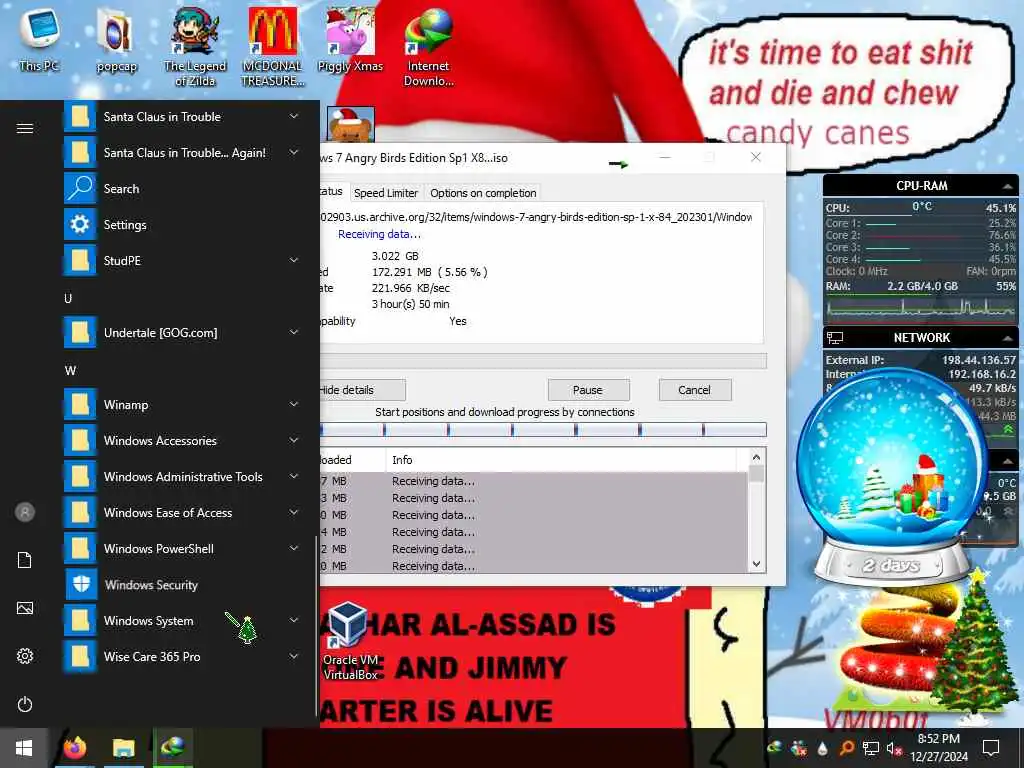Open Pictures icon in Start sidebar
The image size is (1024, 768).
pos(25,609)
